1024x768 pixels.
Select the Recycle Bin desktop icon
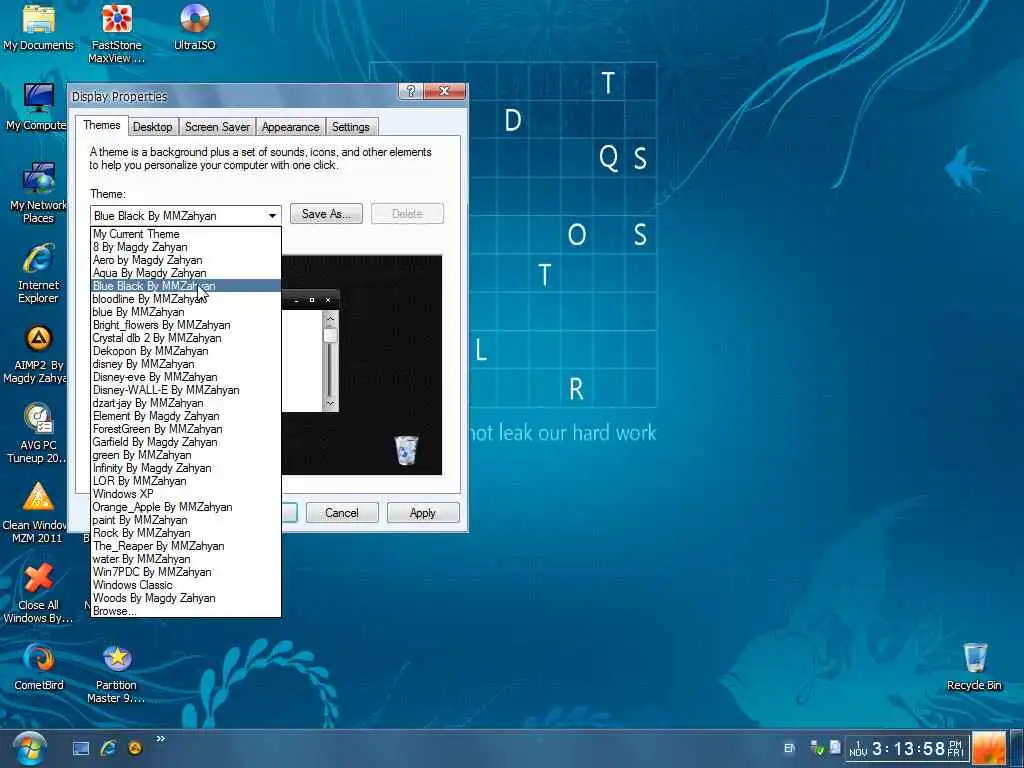point(974,667)
